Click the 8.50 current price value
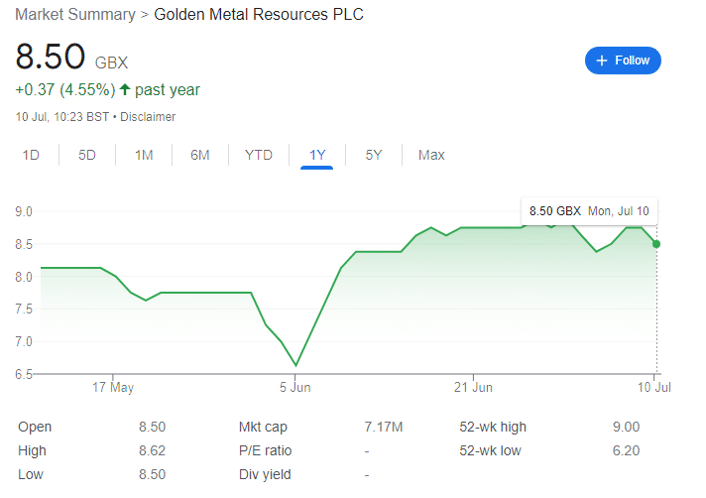706x498 pixels. point(50,57)
